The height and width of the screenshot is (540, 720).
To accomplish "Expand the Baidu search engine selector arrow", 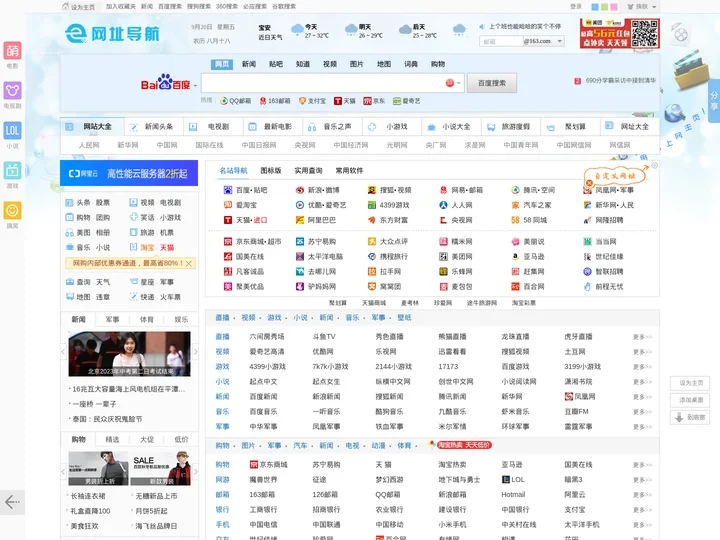I will (x=195, y=85).
